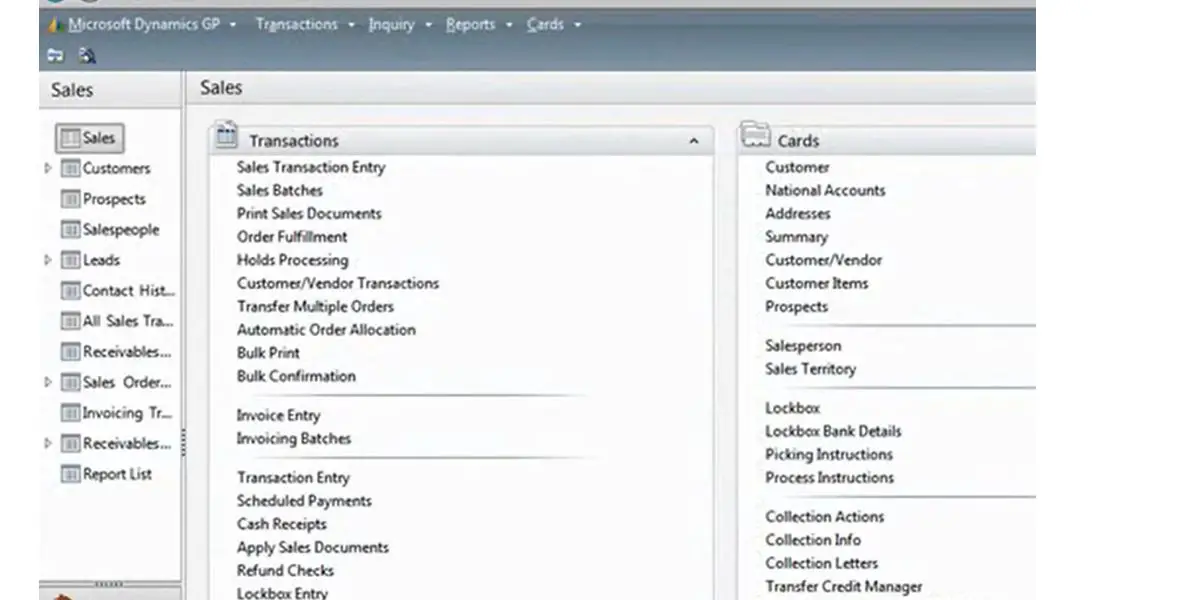
Task: Open the Microsoft Dynamics GP menu
Action: click(x=144, y=24)
